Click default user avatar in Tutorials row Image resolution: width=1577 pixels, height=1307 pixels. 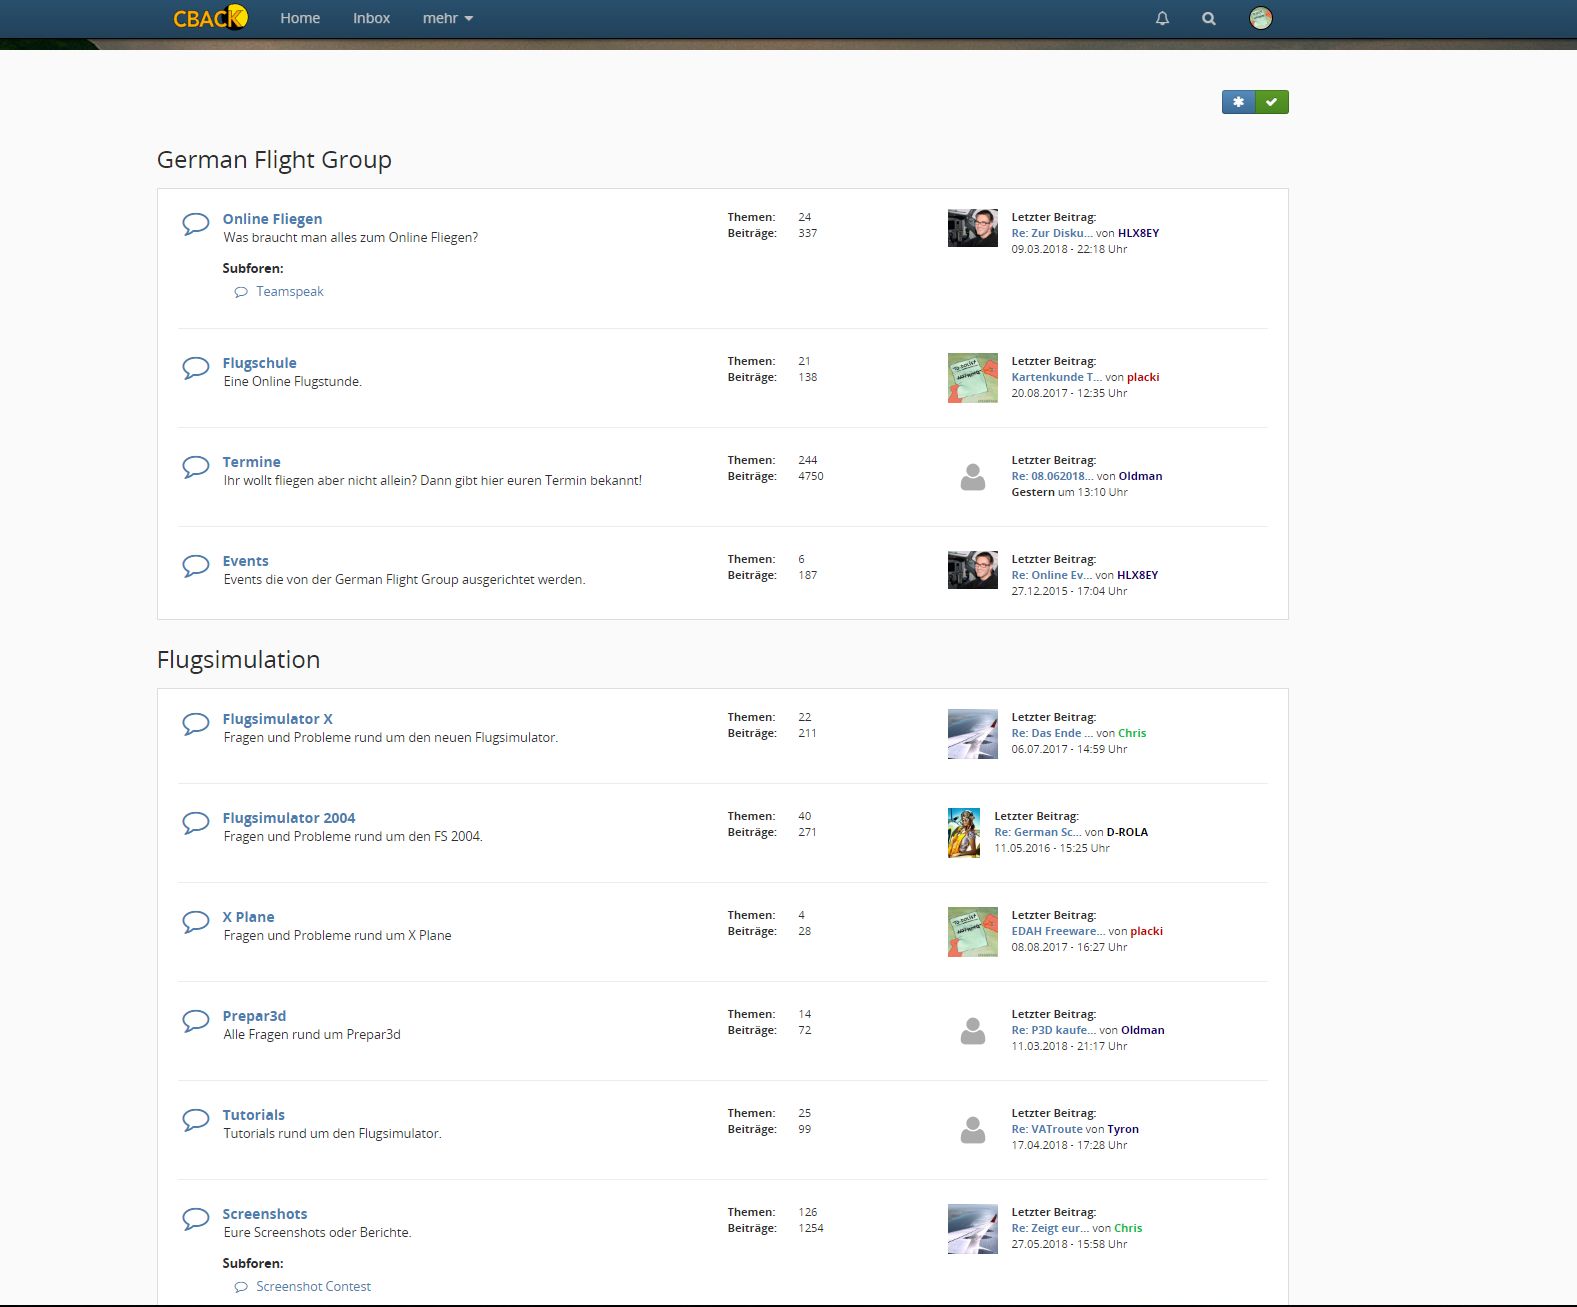click(x=973, y=1130)
